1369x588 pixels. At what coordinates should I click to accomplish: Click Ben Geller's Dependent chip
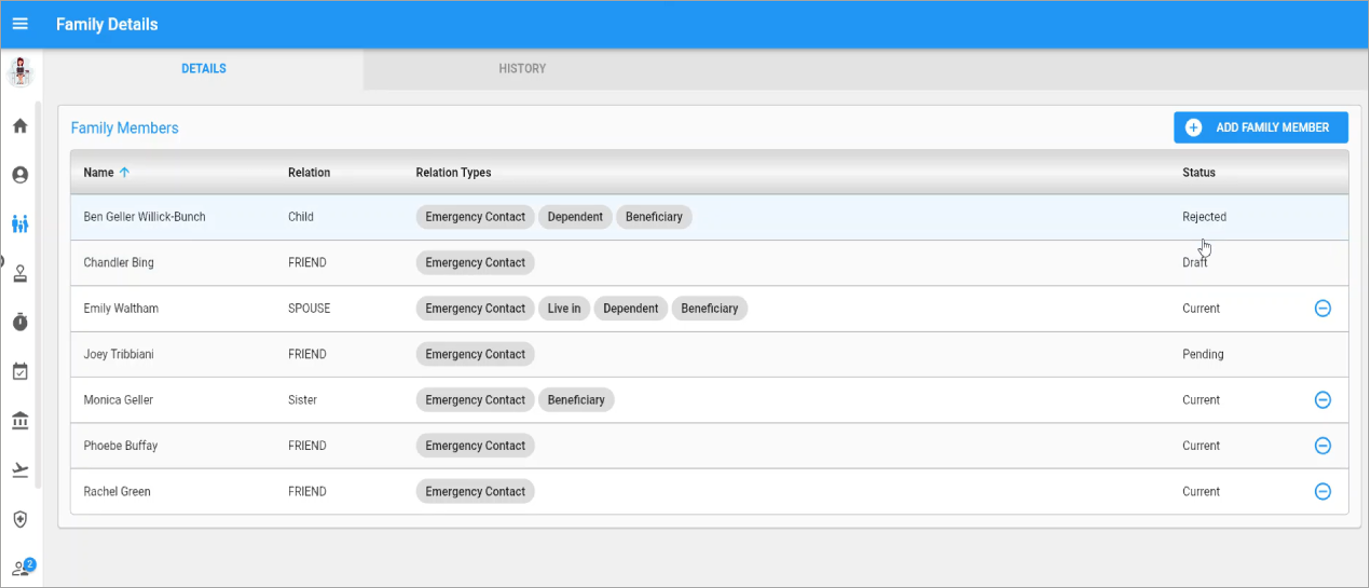click(x=575, y=217)
